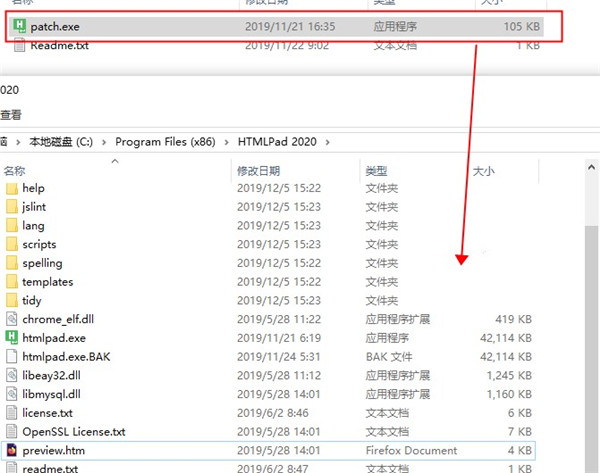Select the jslint folder name
This screenshot has width=600, height=473.
point(34,207)
